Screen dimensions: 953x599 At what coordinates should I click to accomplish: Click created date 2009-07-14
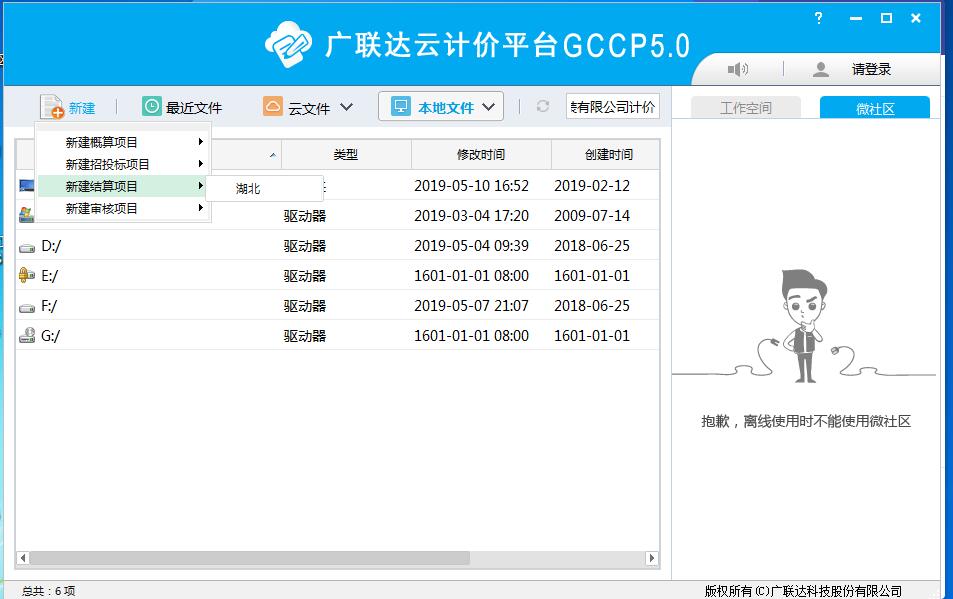[x=592, y=216]
